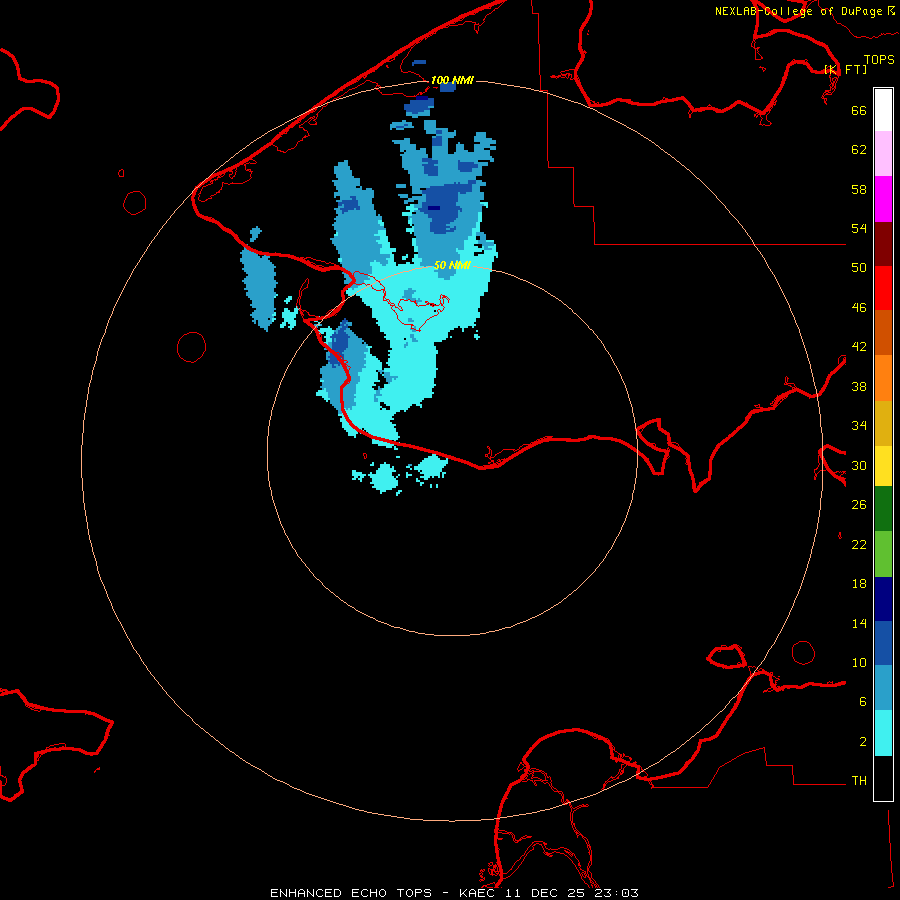Viewport: 900px width, 900px height.
Task: Click the magenta legend swatch
Action: (883, 199)
